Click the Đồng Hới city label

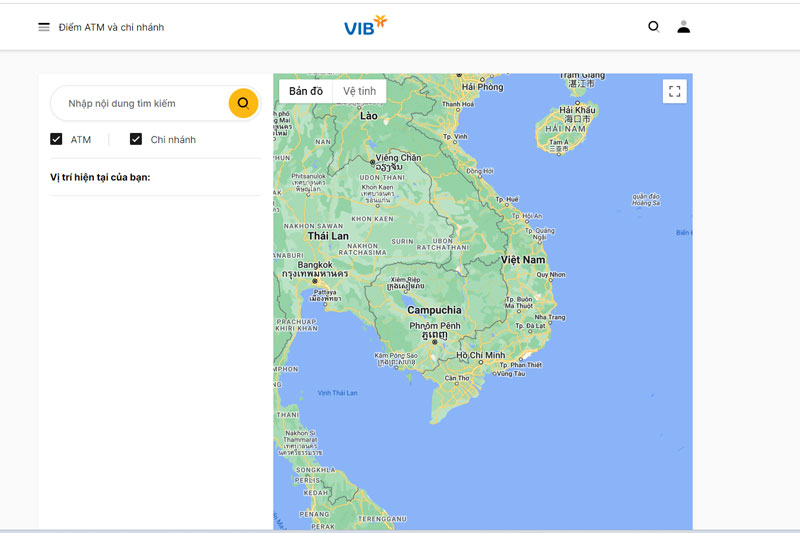click(x=480, y=171)
